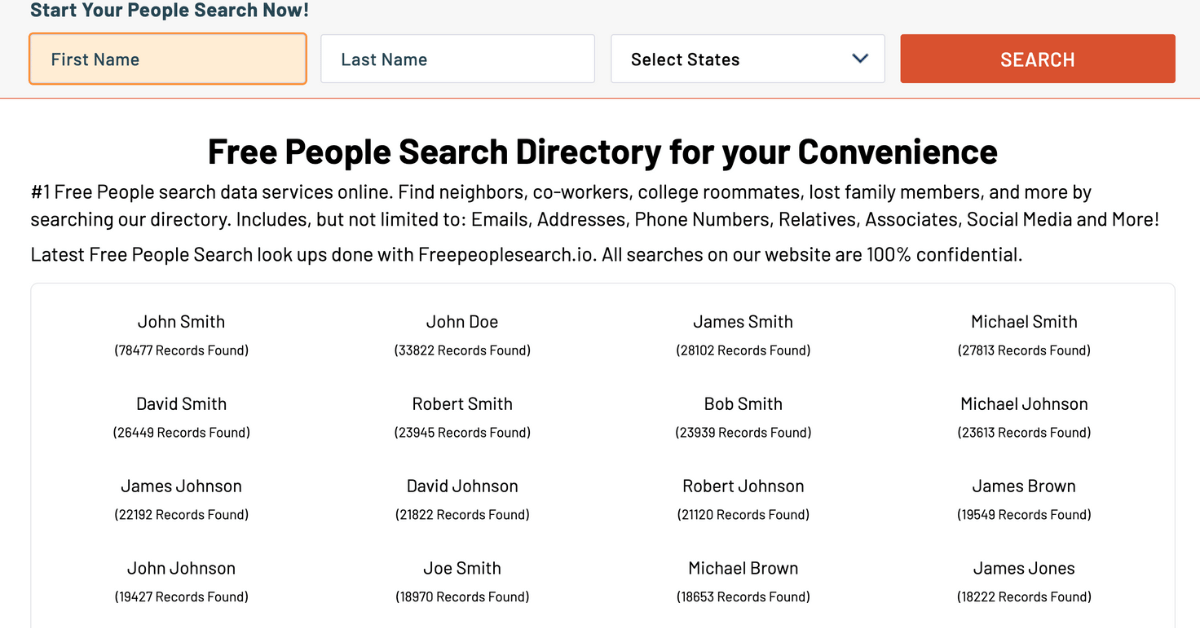Open the Select States dropdown
Viewport: 1200px width, 628px height.
point(747,58)
